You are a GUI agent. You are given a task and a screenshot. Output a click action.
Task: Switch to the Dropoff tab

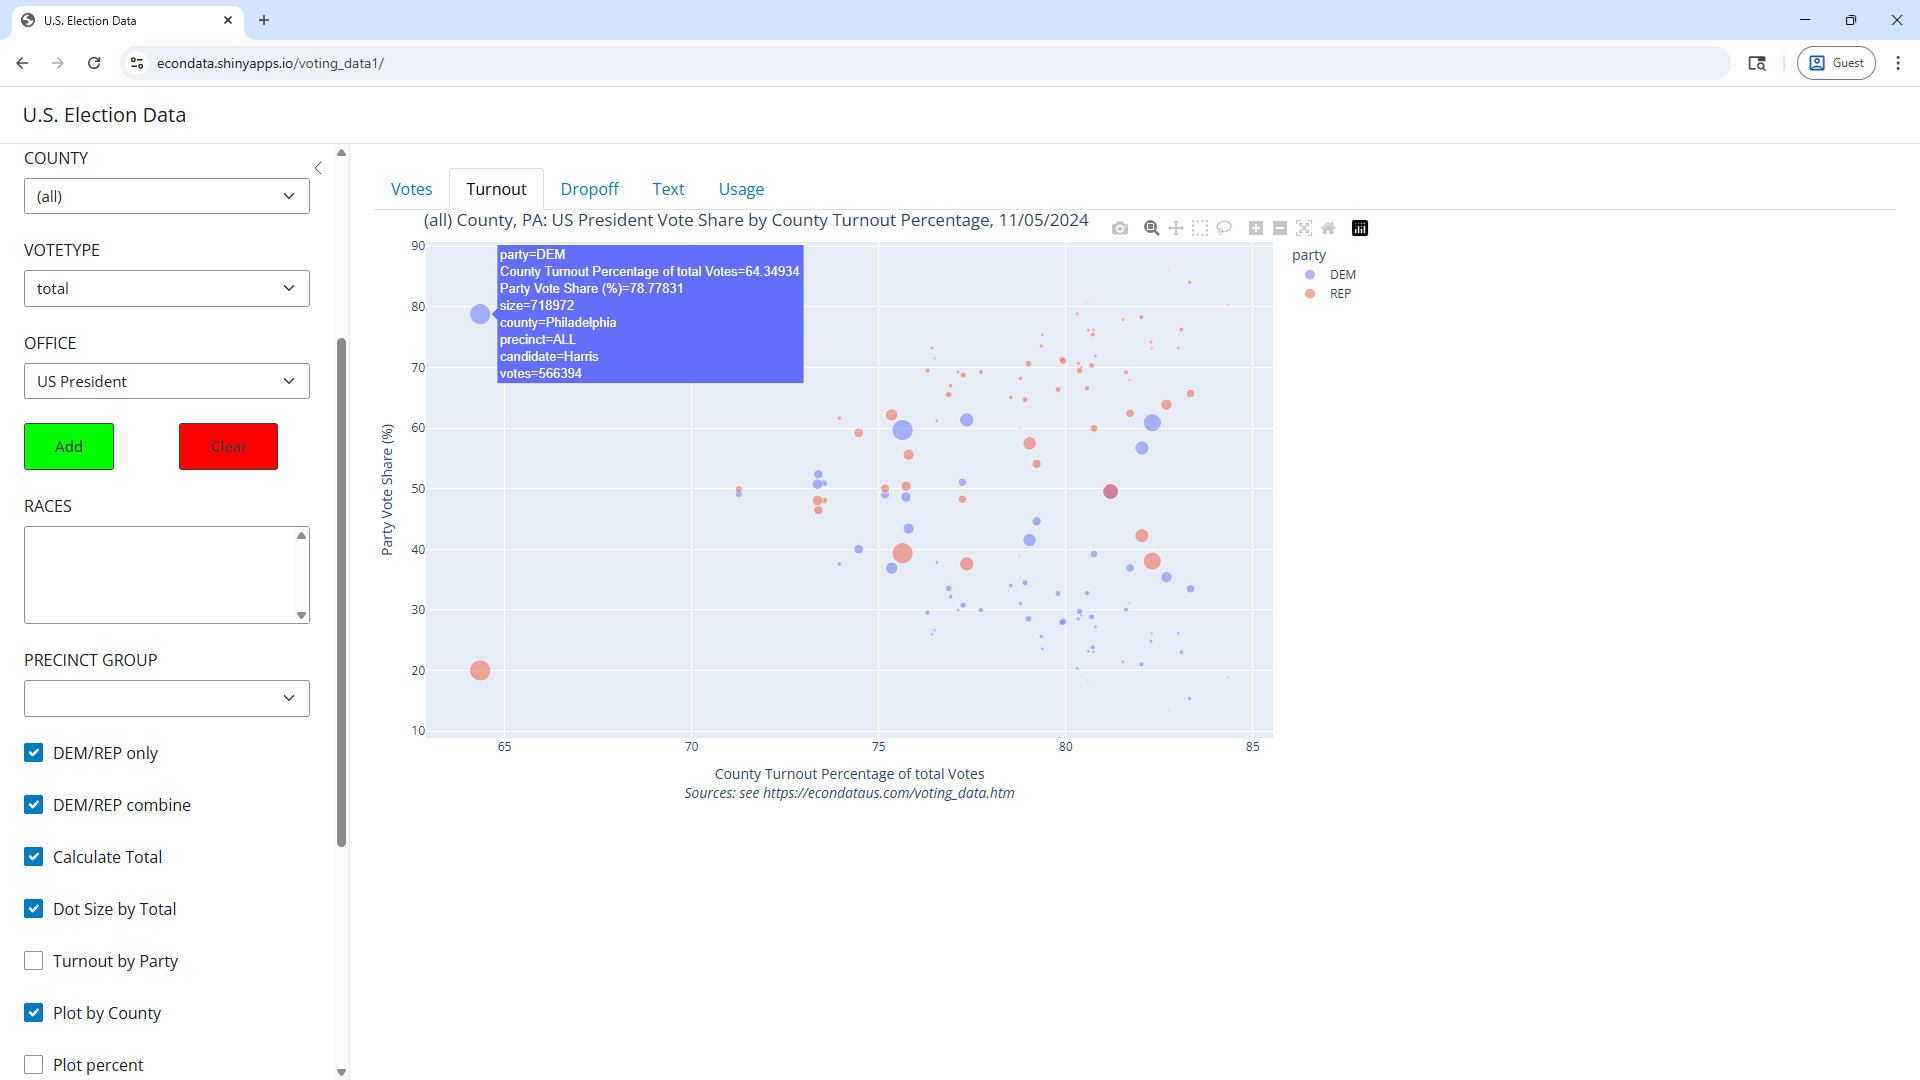coord(589,189)
